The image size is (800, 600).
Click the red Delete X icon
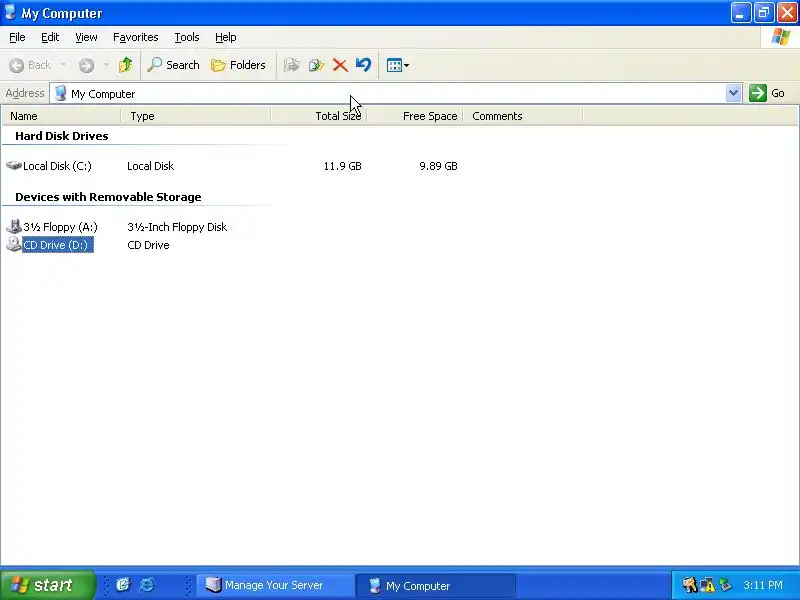340,65
